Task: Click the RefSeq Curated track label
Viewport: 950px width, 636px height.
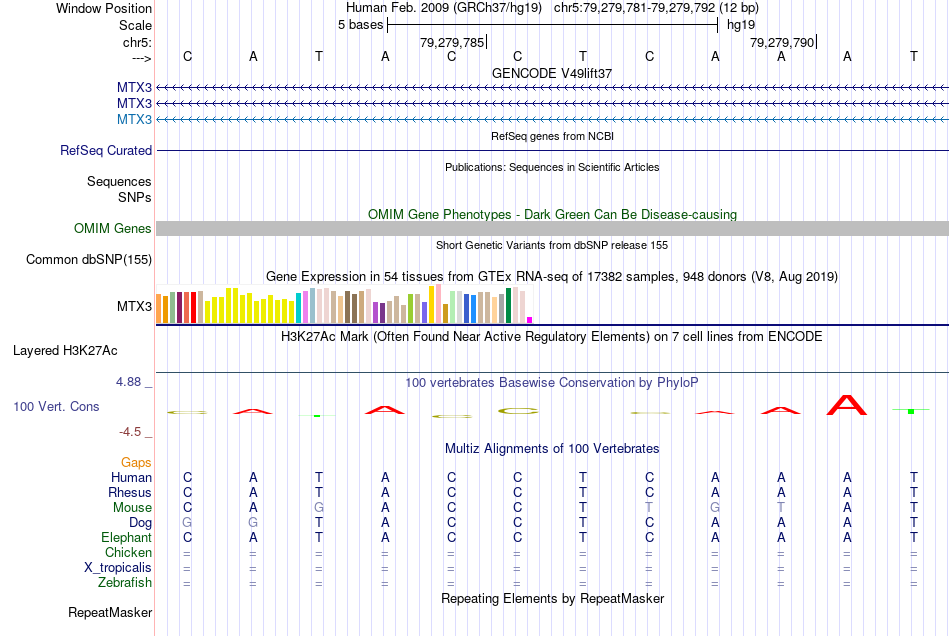Action: pyautogui.click(x=106, y=150)
